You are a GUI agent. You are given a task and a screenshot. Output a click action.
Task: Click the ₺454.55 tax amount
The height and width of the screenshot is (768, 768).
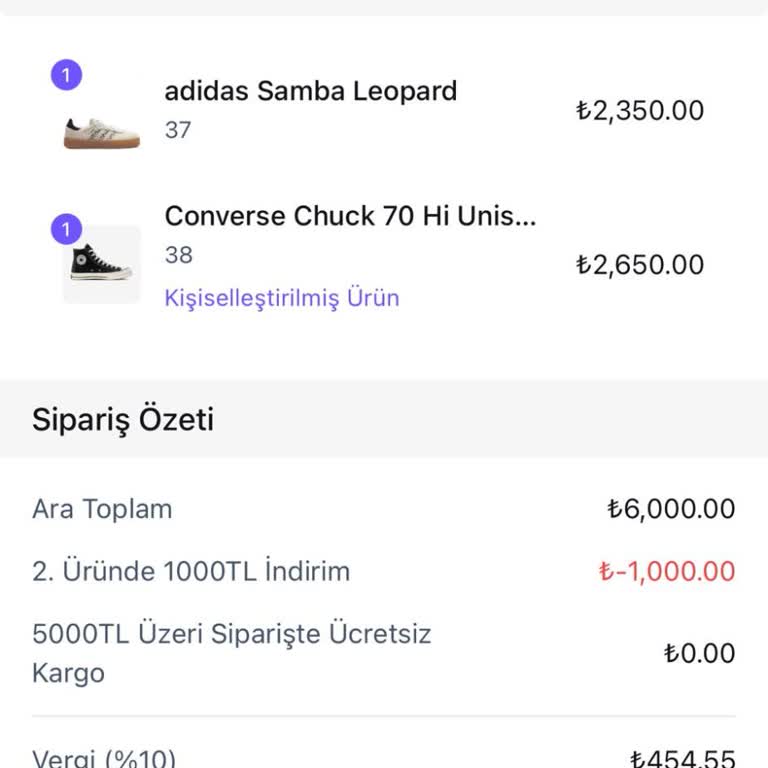682,759
